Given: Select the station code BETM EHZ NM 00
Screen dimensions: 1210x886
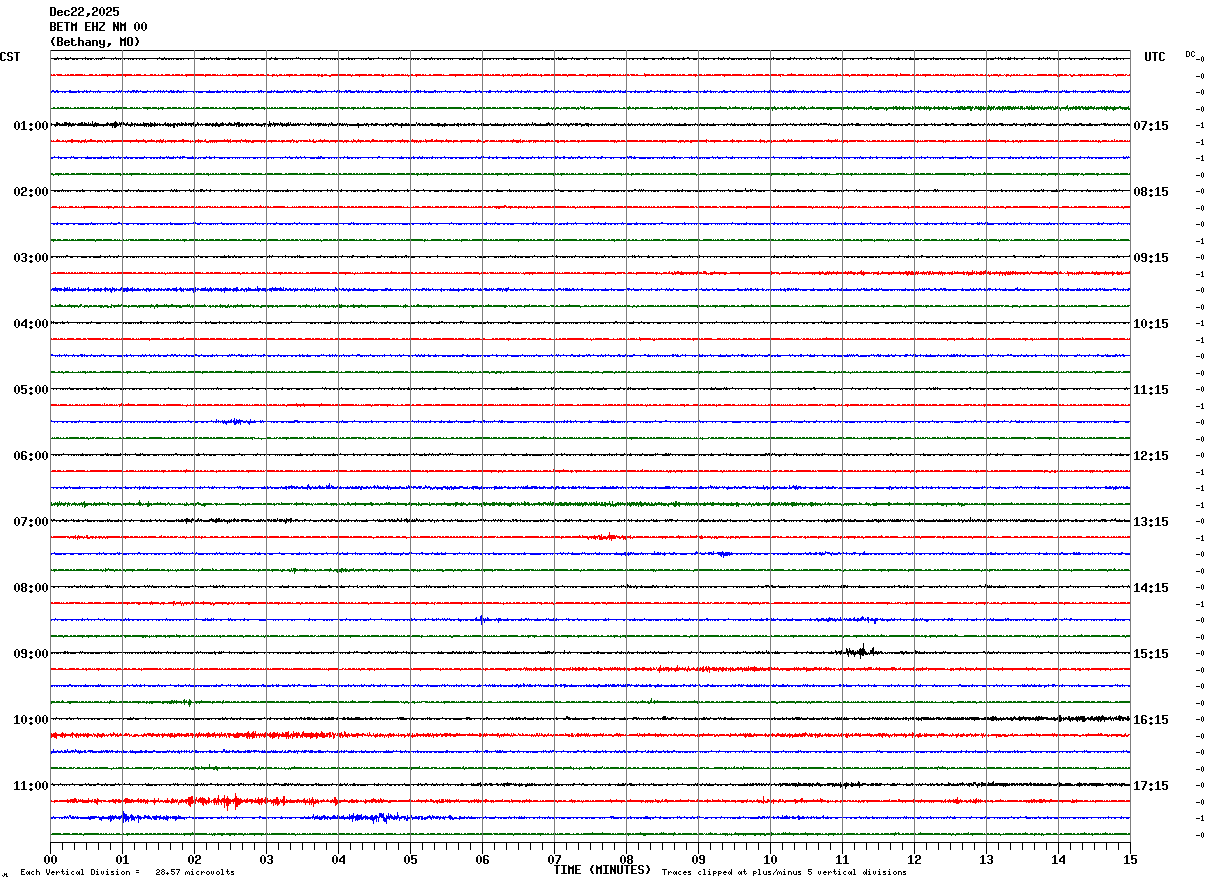Looking at the screenshot, I should coord(98,27).
